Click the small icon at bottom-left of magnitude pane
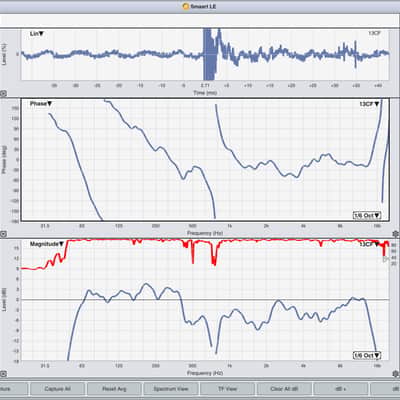Image resolution: width=400 pixels, height=400 pixels. 3,374
